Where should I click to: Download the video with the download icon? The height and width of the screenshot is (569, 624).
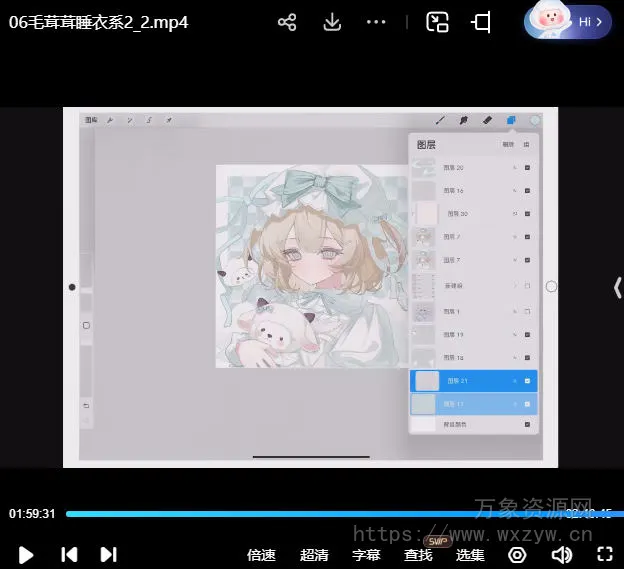point(332,22)
